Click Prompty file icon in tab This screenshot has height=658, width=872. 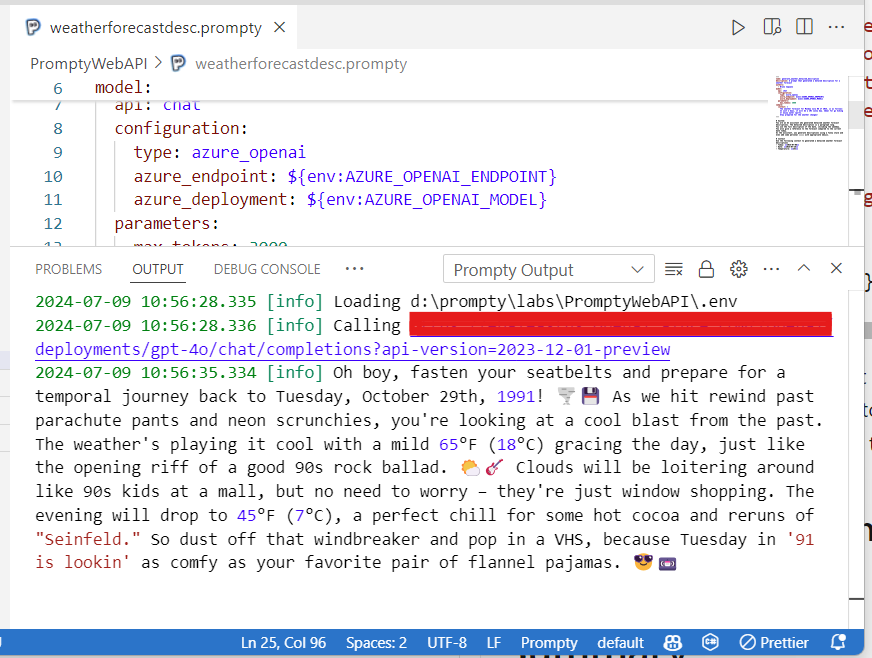[x=33, y=27]
